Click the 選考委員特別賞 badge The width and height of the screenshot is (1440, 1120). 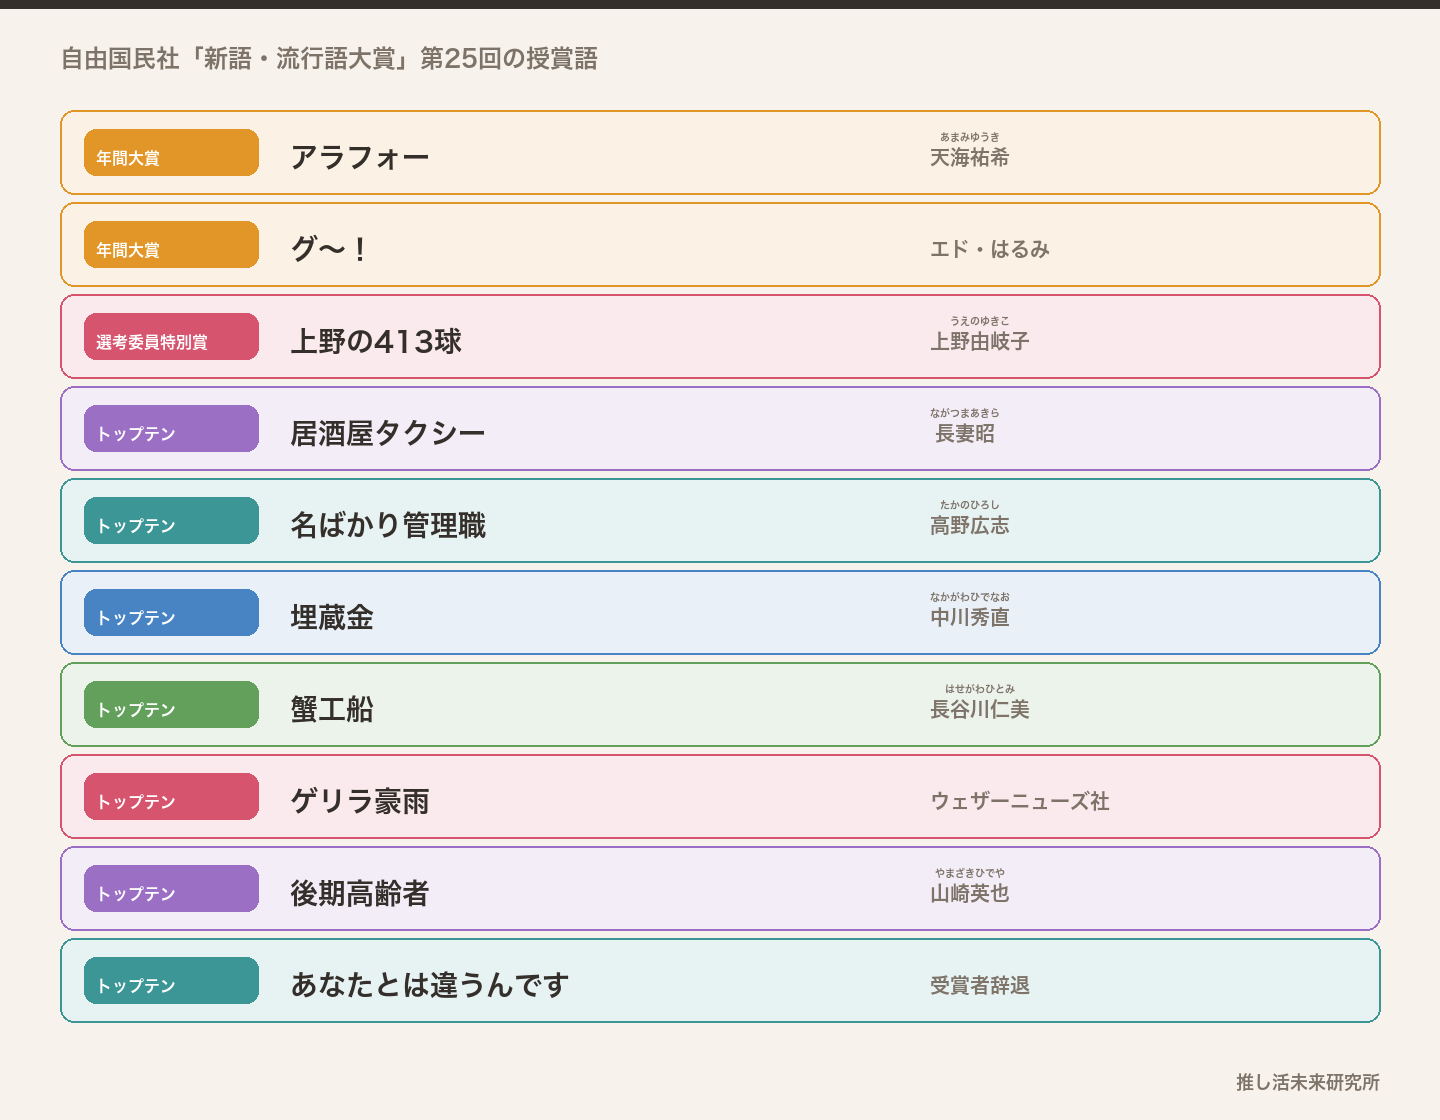tap(171, 337)
